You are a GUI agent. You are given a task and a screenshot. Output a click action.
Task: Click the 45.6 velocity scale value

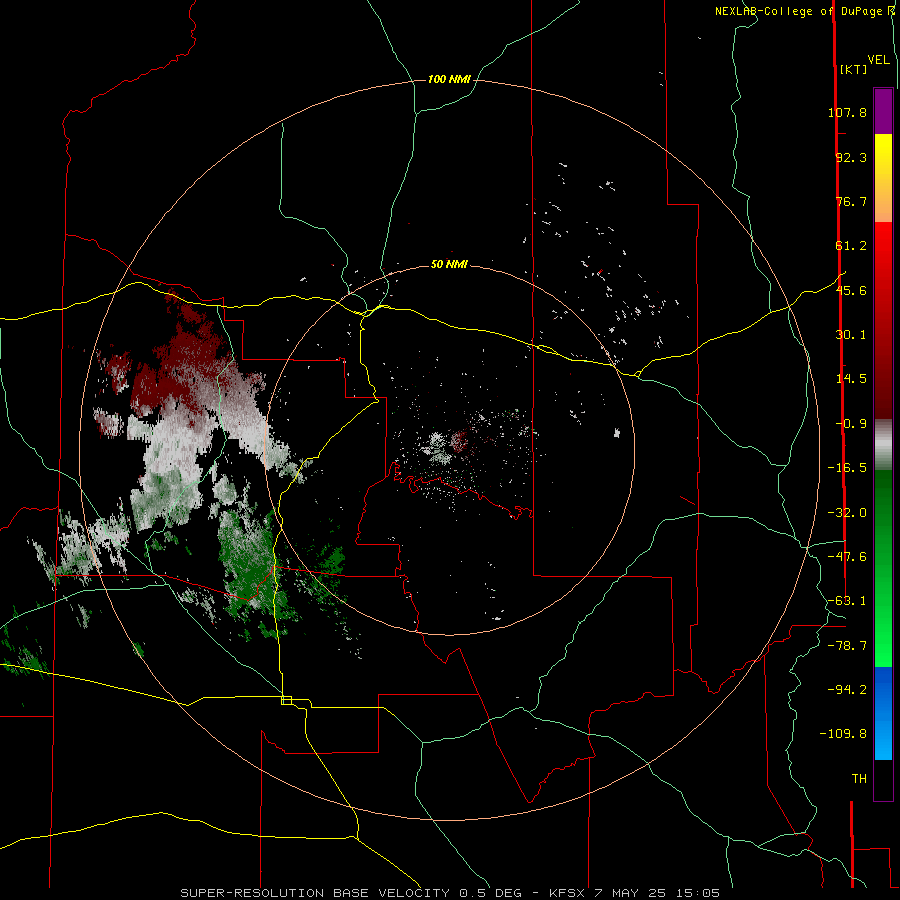point(851,290)
